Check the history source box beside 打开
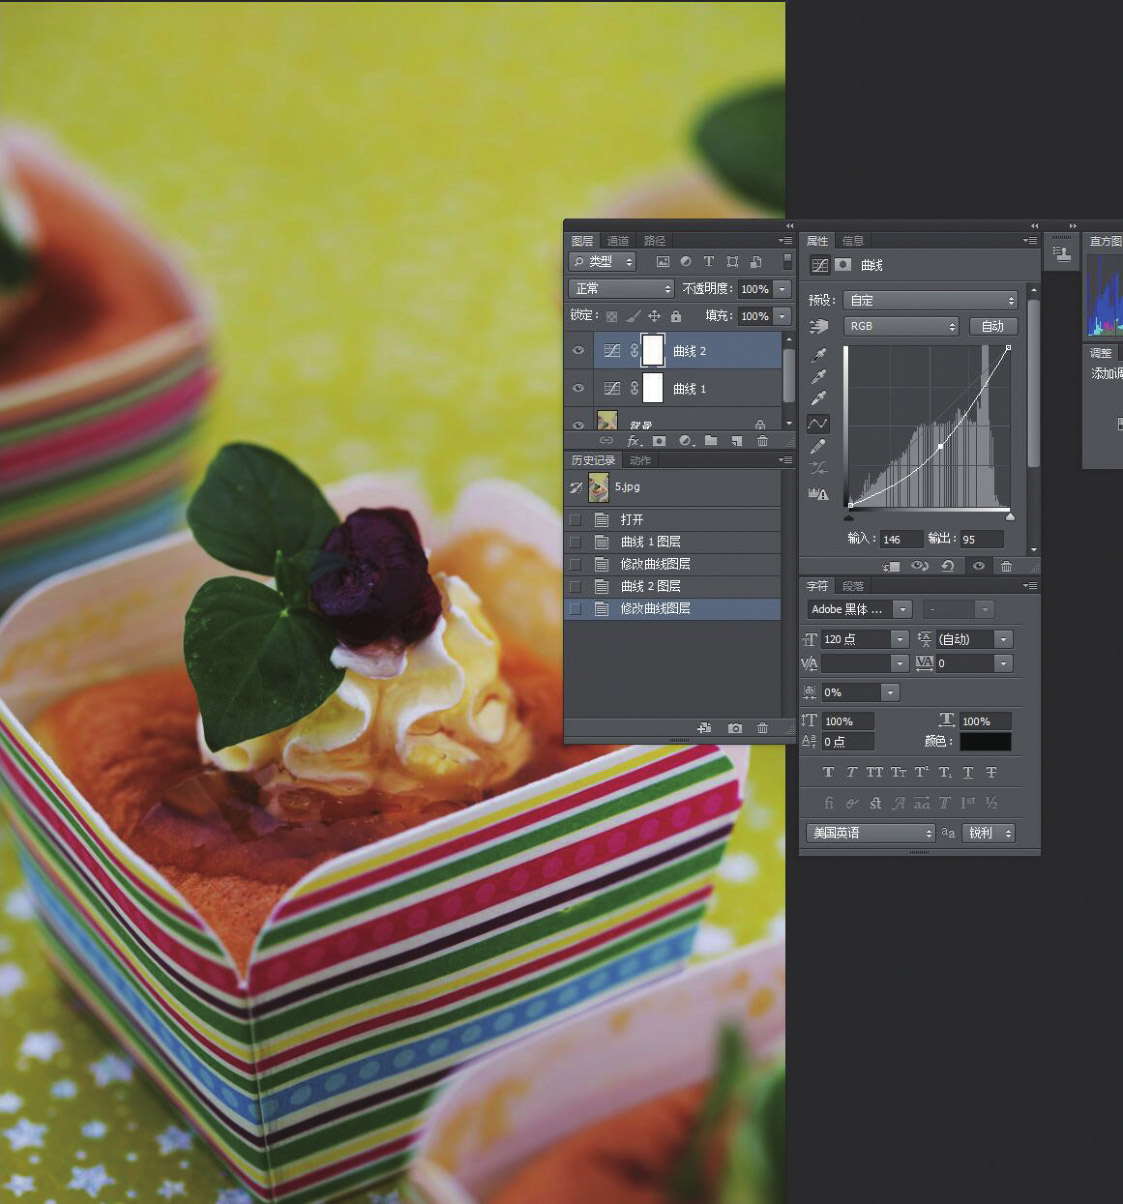 tap(575, 519)
